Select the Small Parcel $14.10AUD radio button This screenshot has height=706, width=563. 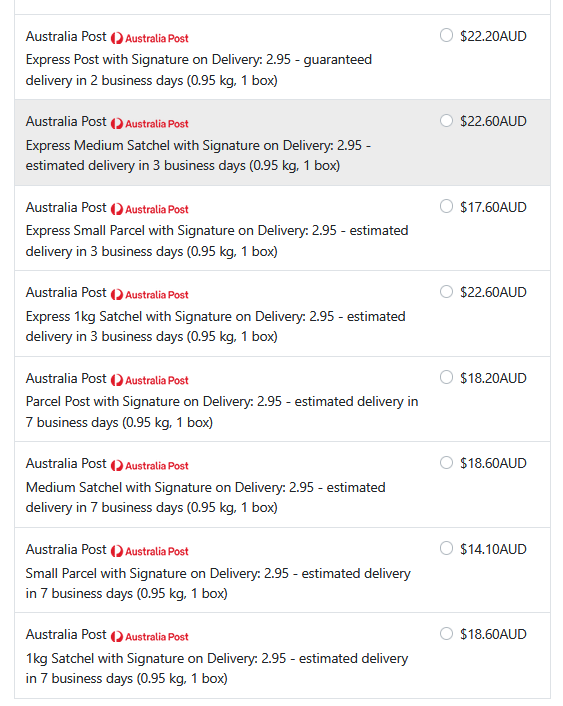click(446, 548)
